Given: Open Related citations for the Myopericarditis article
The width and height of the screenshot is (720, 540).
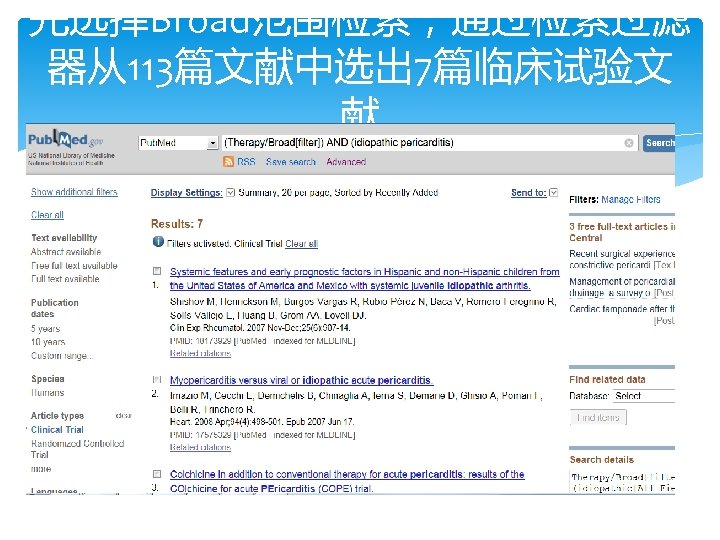Looking at the screenshot, I should pos(200,447).
